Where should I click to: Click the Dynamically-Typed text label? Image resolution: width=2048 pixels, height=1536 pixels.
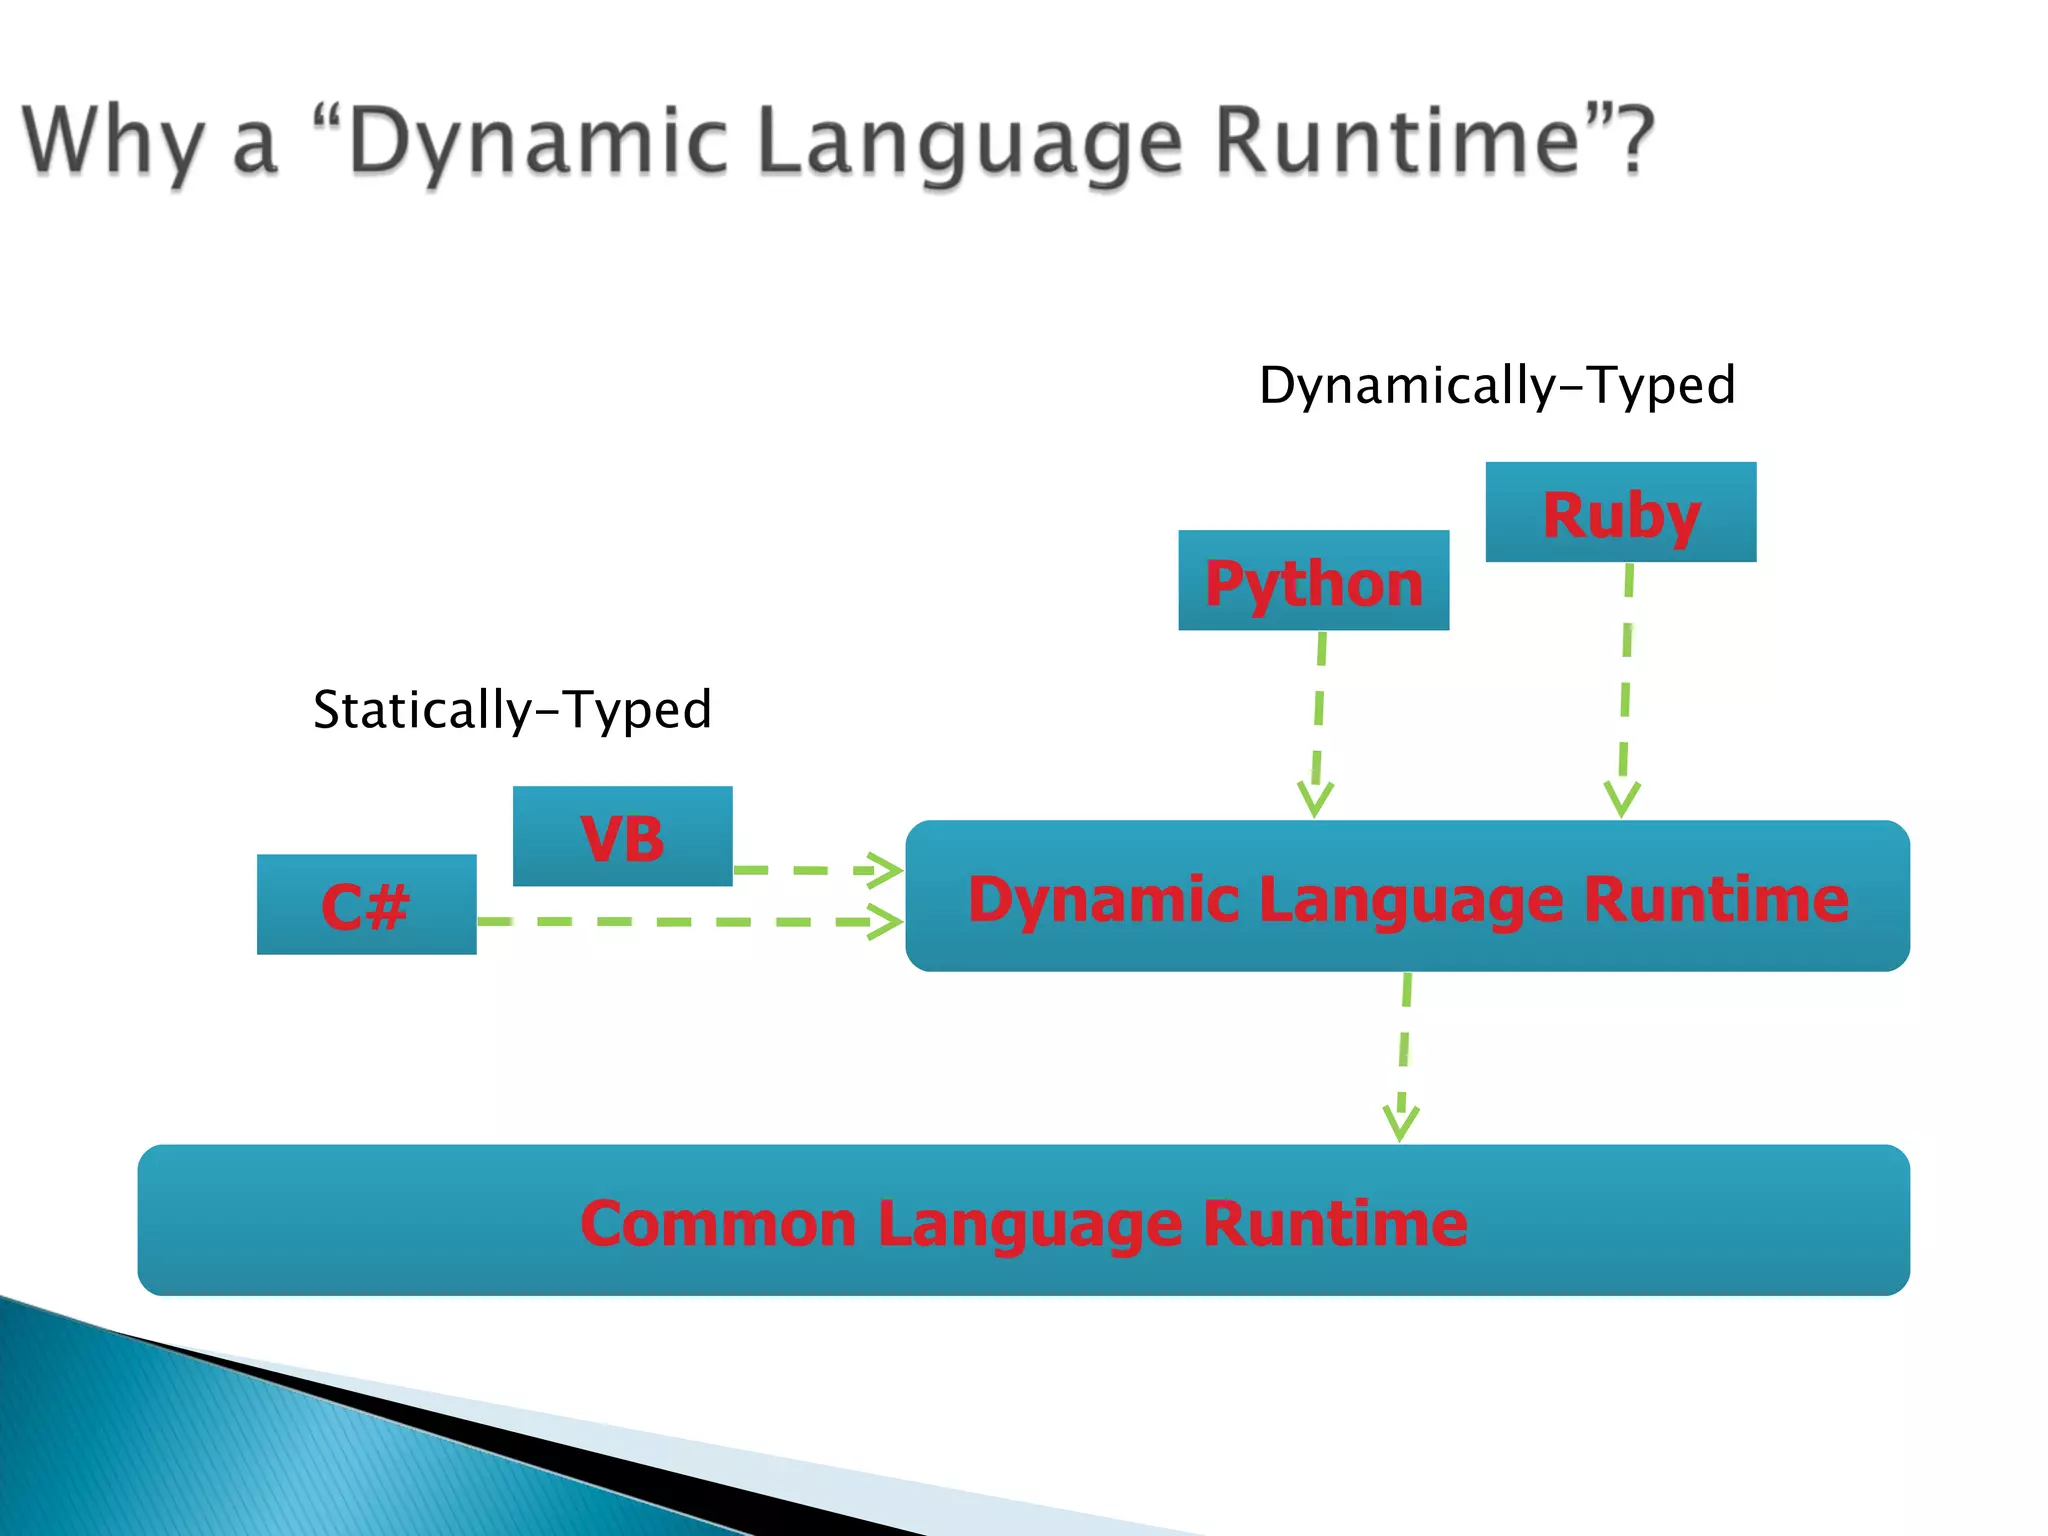point(1496,386)
